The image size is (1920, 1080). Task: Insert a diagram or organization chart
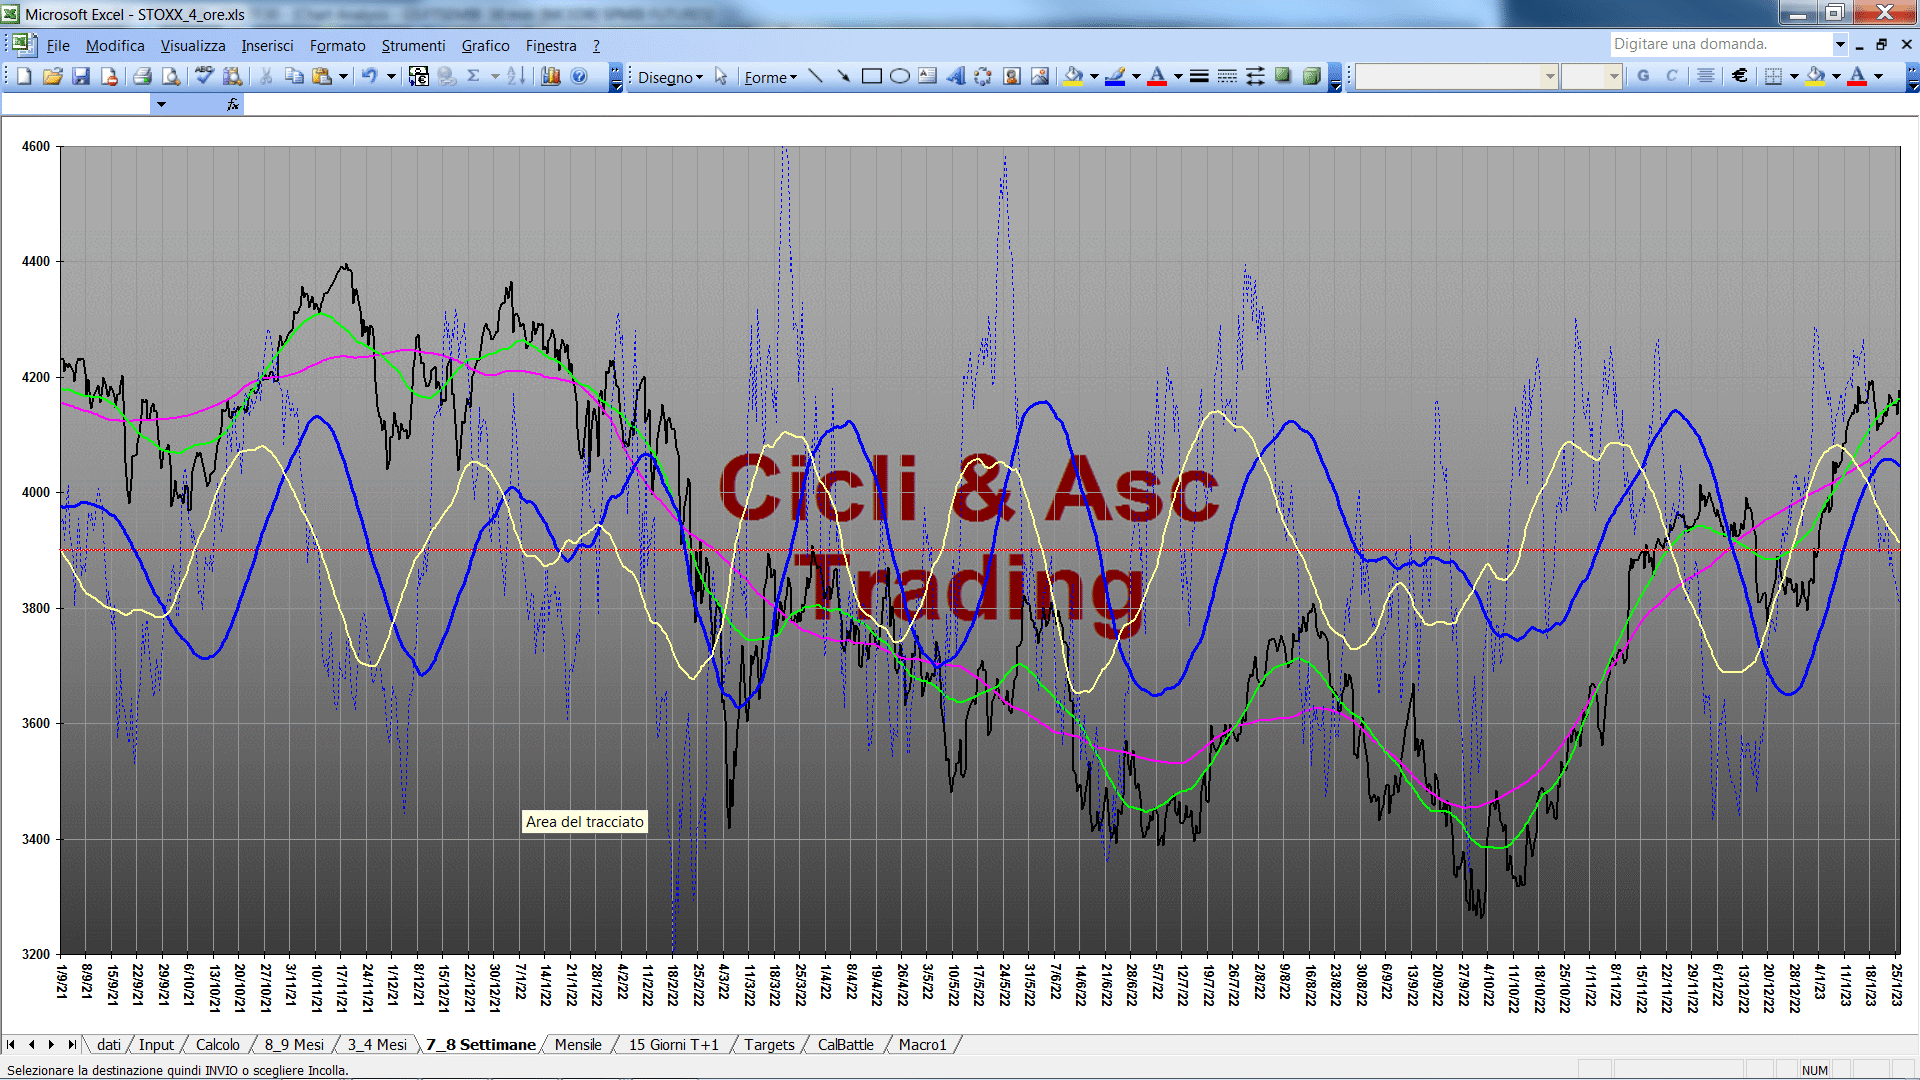tap(984, 76)
